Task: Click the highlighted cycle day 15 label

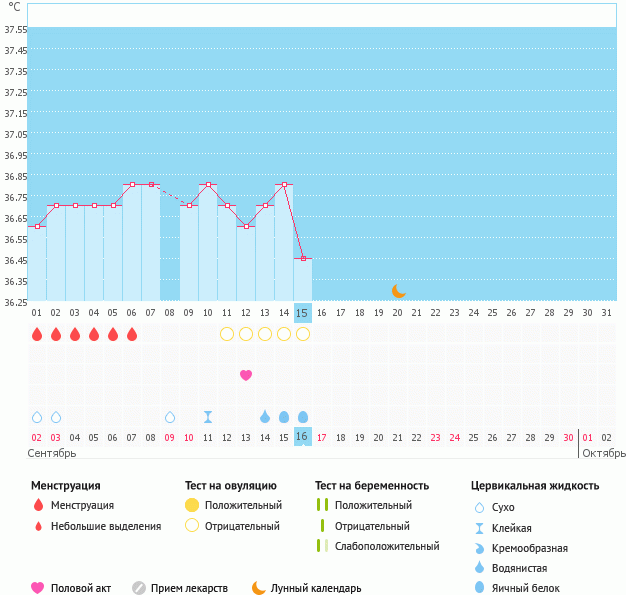Action: pos(303,313)
